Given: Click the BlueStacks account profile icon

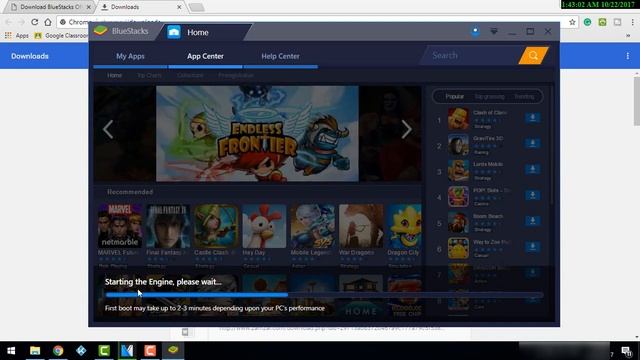Looking at the screenshot, I should [476, 31].
